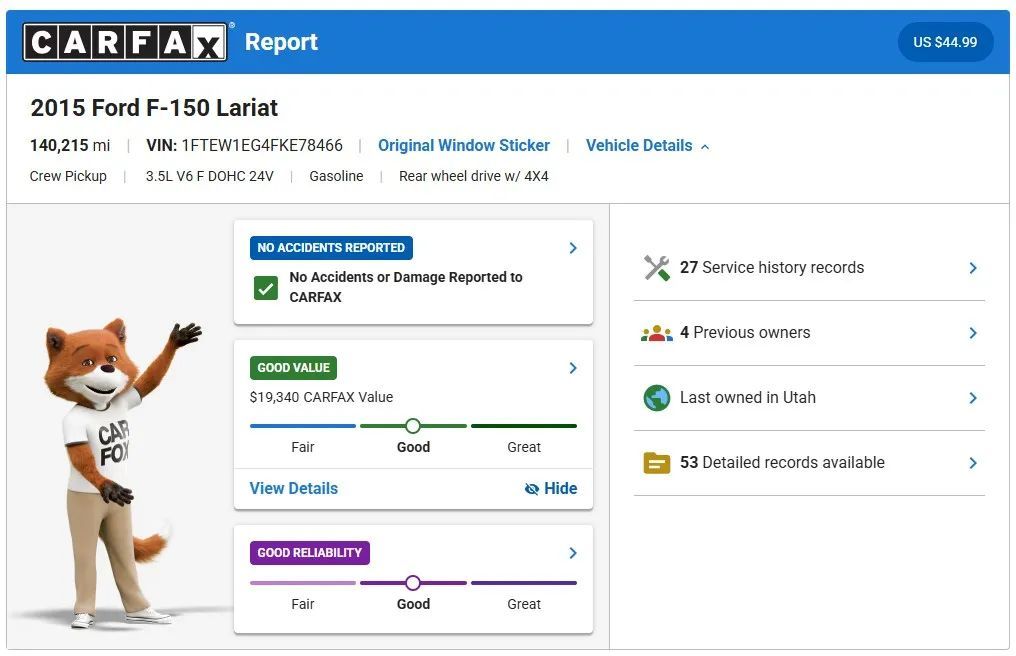Open 53 Detailed records available row
This screenshot has width=1016, height=656.
click(x=782, y=463)
